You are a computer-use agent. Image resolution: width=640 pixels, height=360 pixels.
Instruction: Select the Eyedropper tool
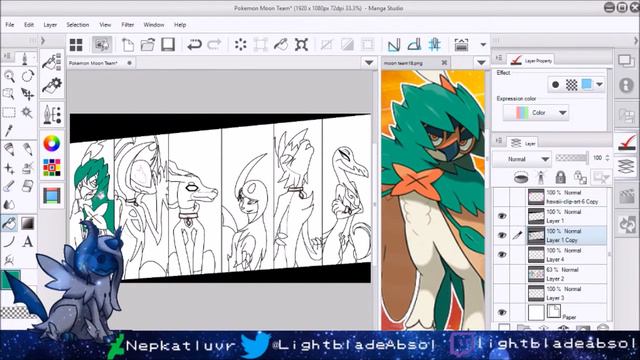tap(9, 131)
